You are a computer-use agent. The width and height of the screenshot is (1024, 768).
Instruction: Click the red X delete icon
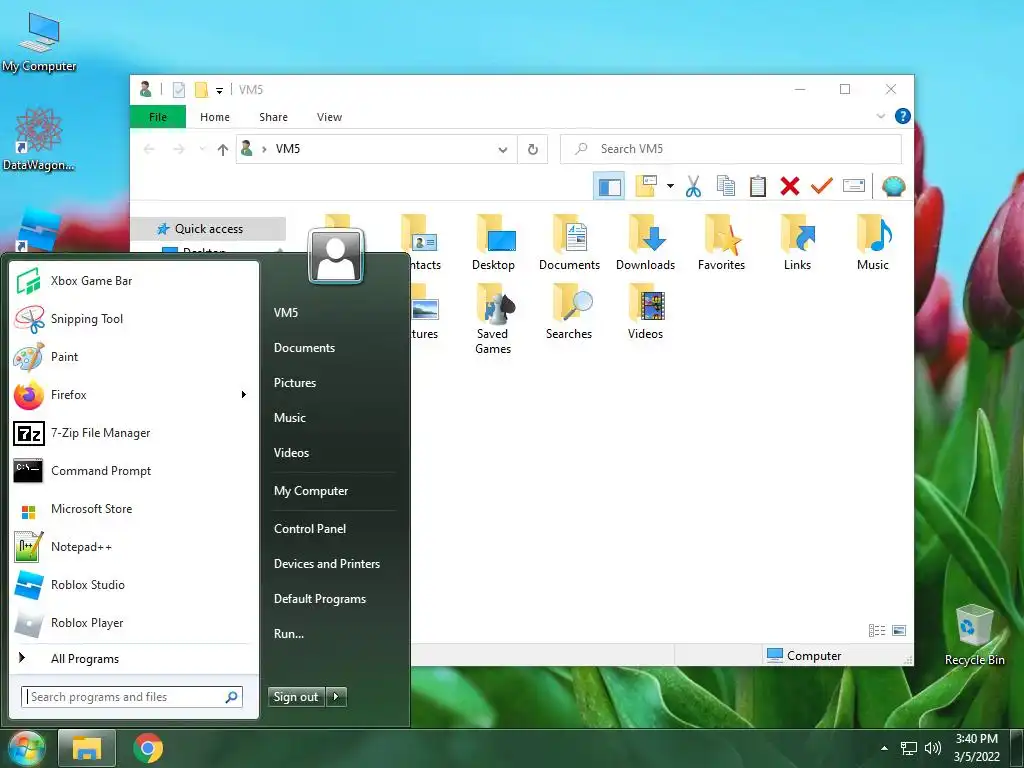790,186
